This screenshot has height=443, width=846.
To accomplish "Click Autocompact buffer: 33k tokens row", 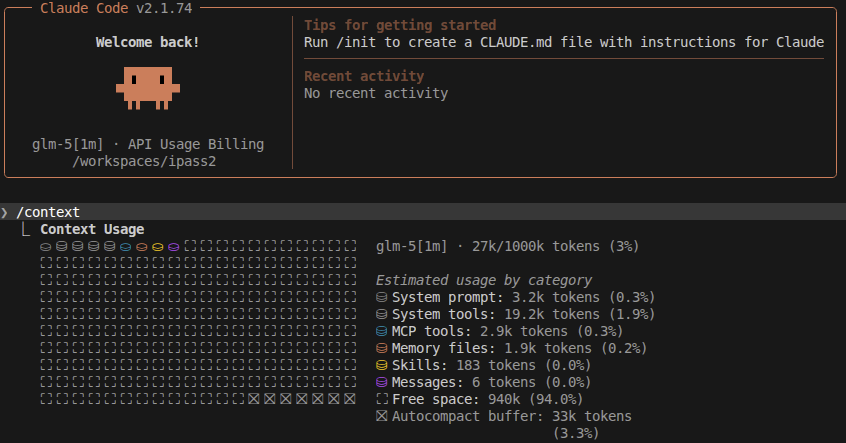I will pyautogui.click(x=504, y=416).
